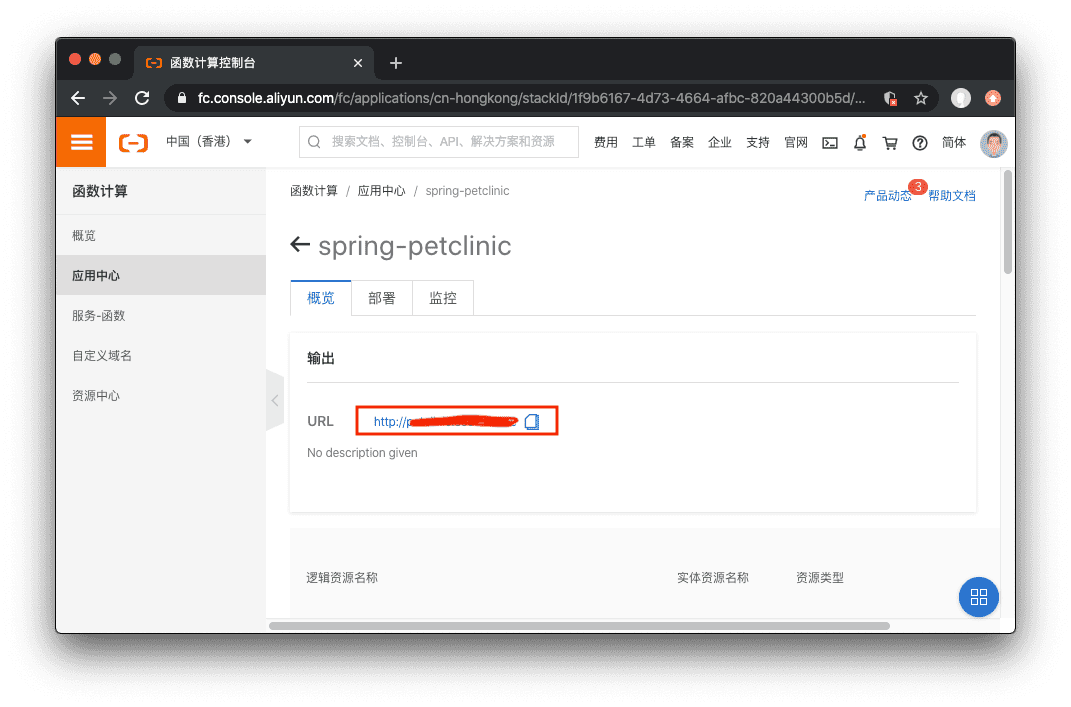Click the No description given text
This screenshot has height=707, width=1071.
point(362,453)
